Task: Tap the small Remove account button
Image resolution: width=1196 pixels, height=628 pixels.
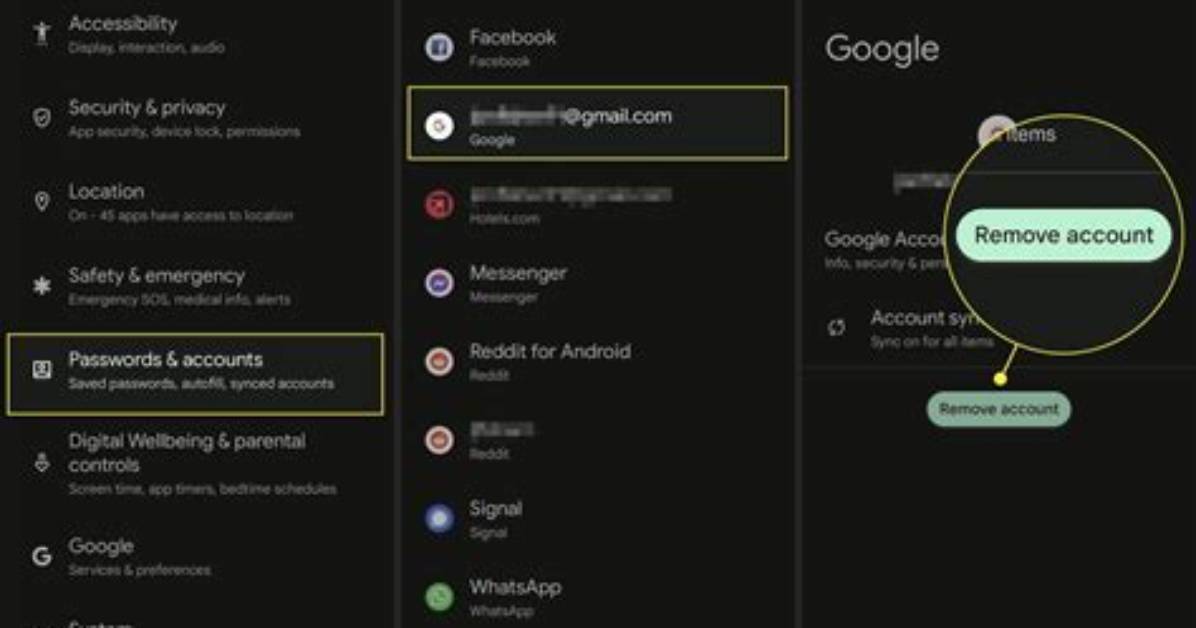Action: pos(998,409)
